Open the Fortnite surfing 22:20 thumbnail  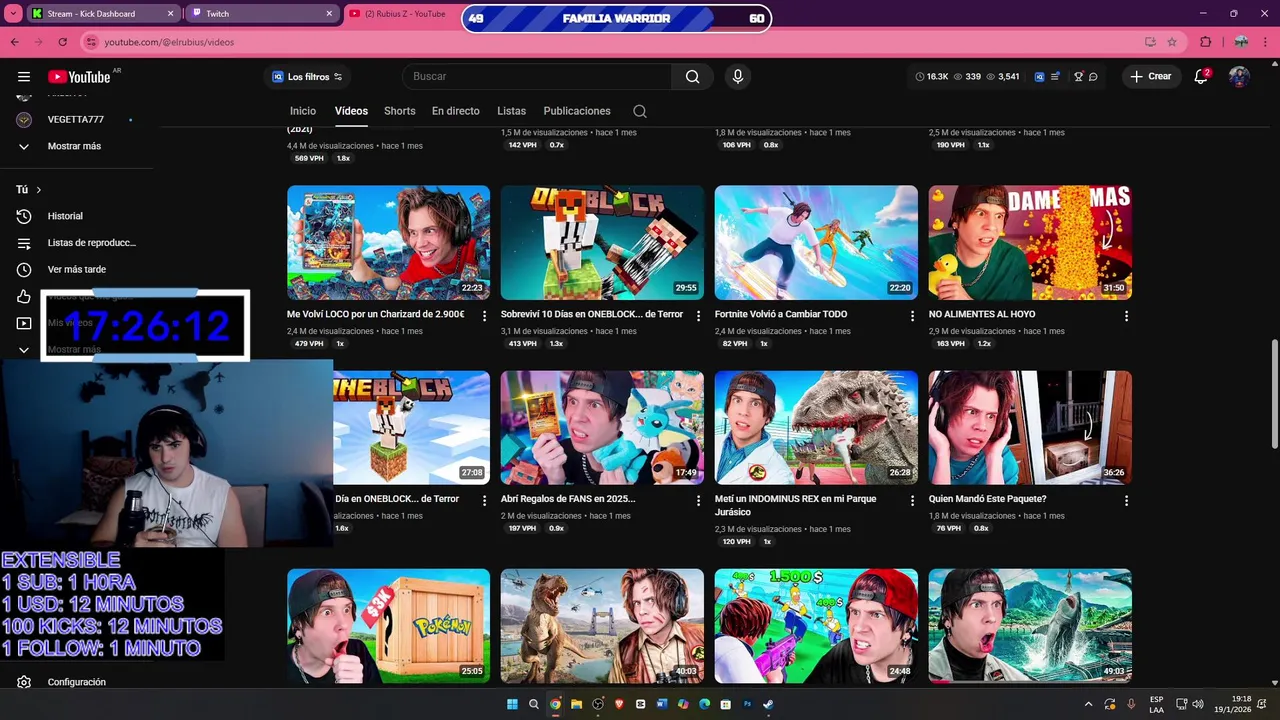[x=816, y=243]
